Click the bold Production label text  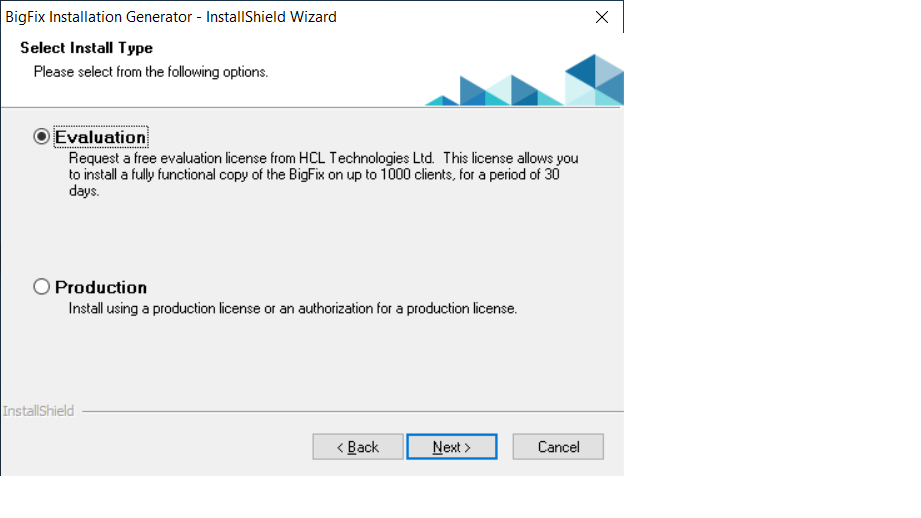point(101,287)
